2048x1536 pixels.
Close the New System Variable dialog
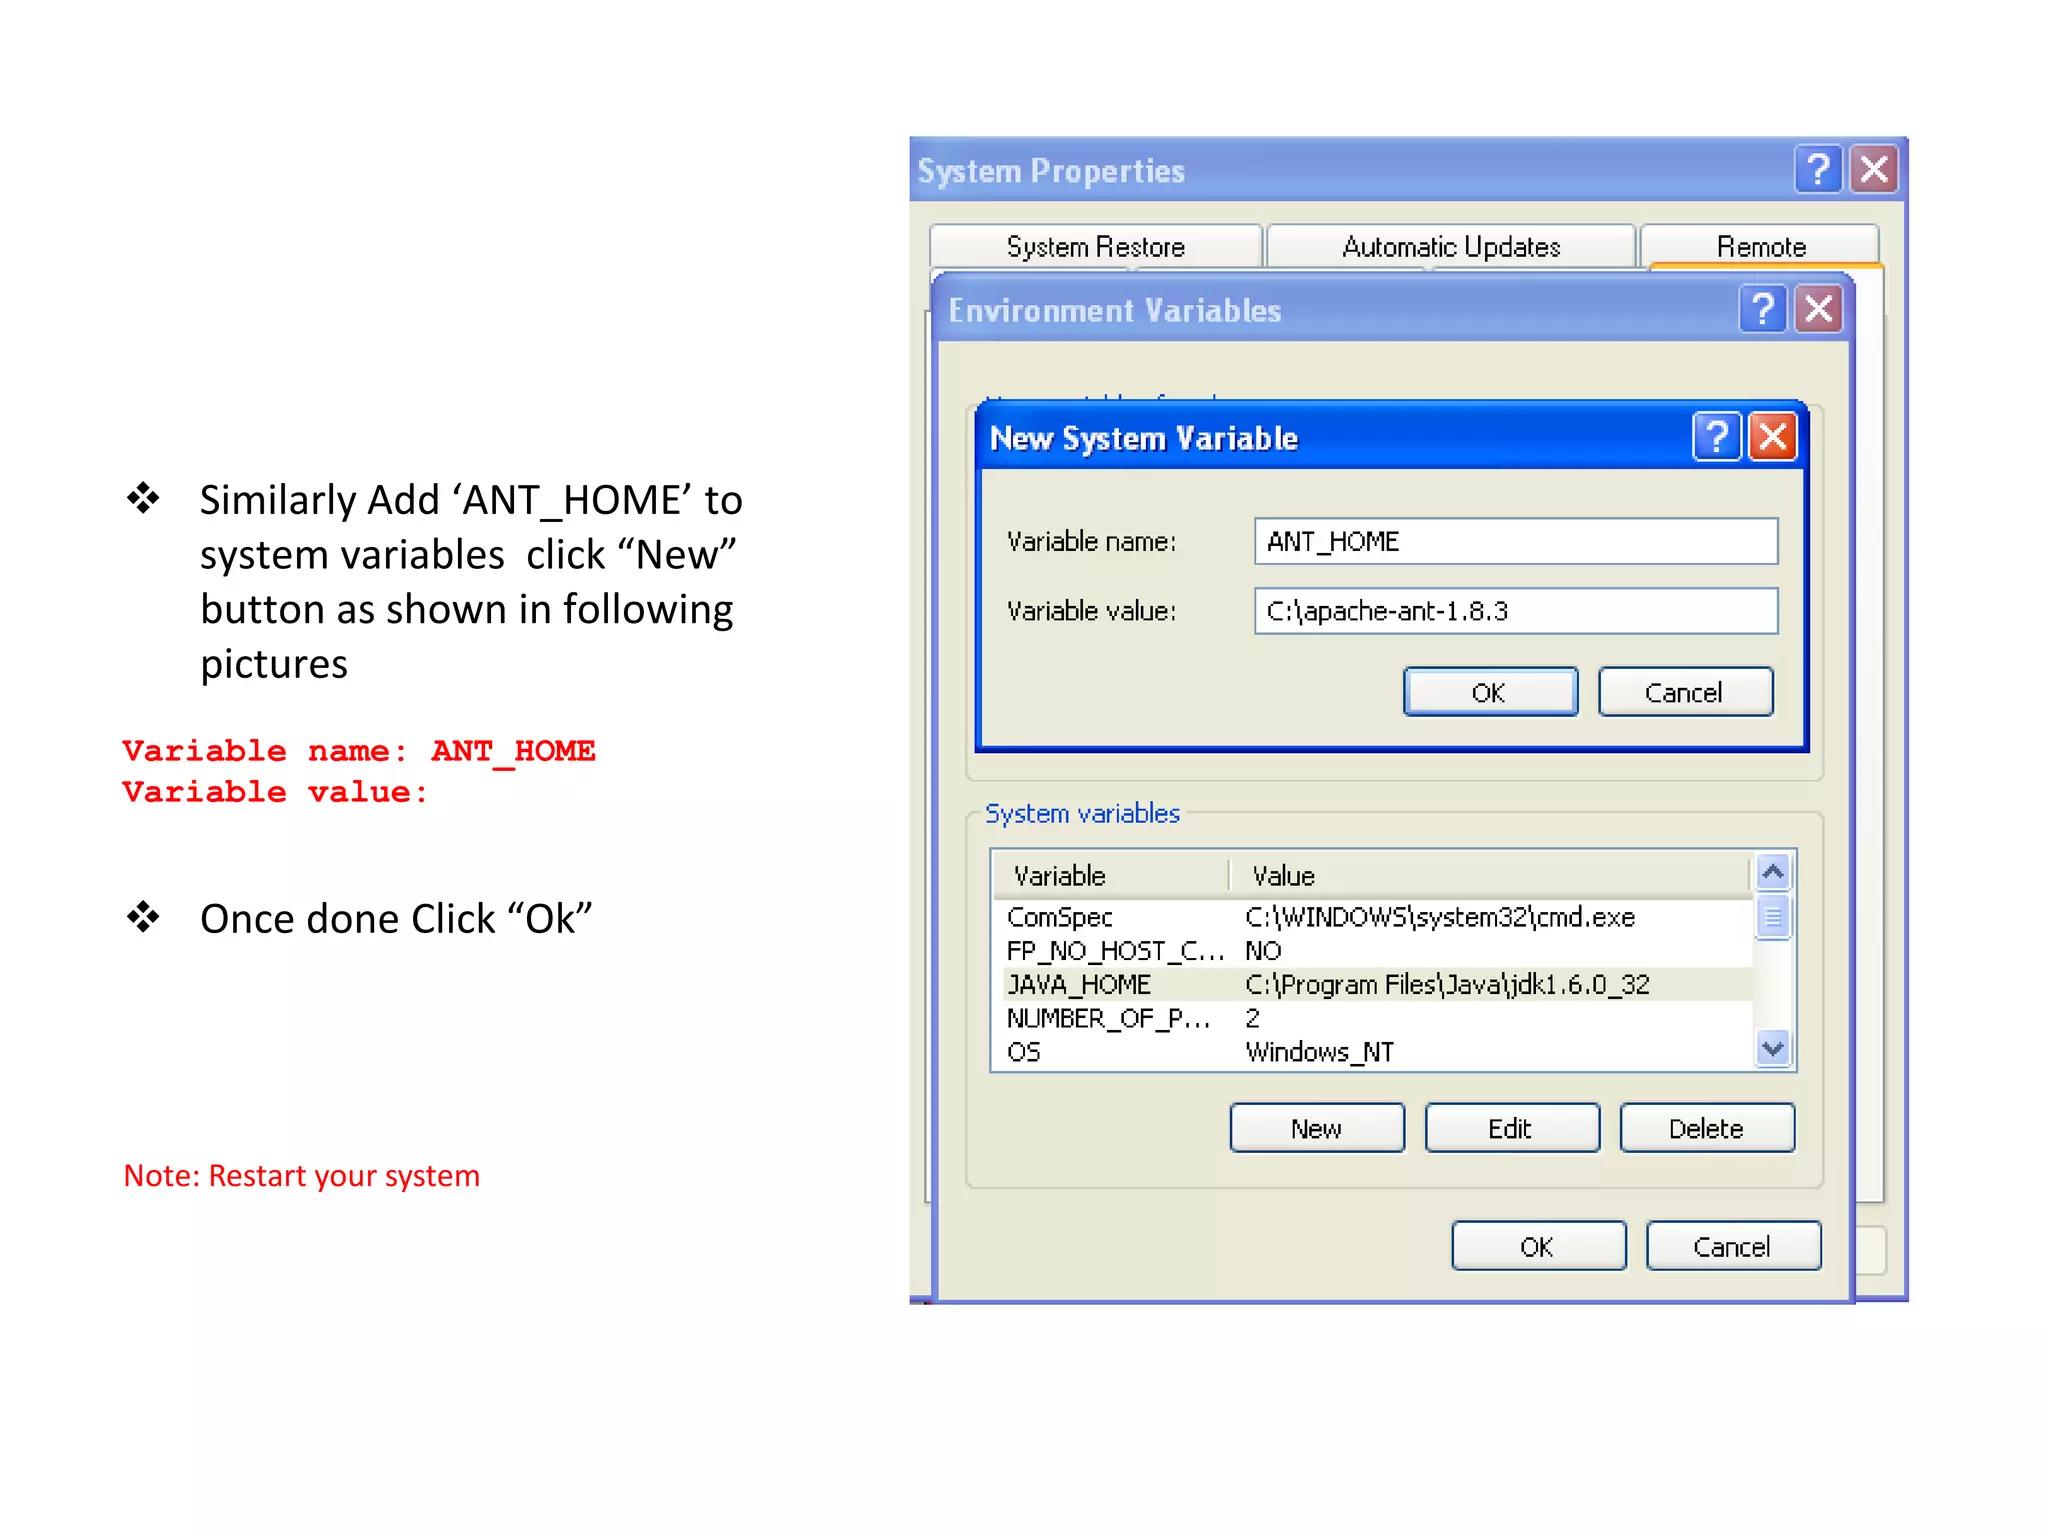click(x=1773, y=437)
